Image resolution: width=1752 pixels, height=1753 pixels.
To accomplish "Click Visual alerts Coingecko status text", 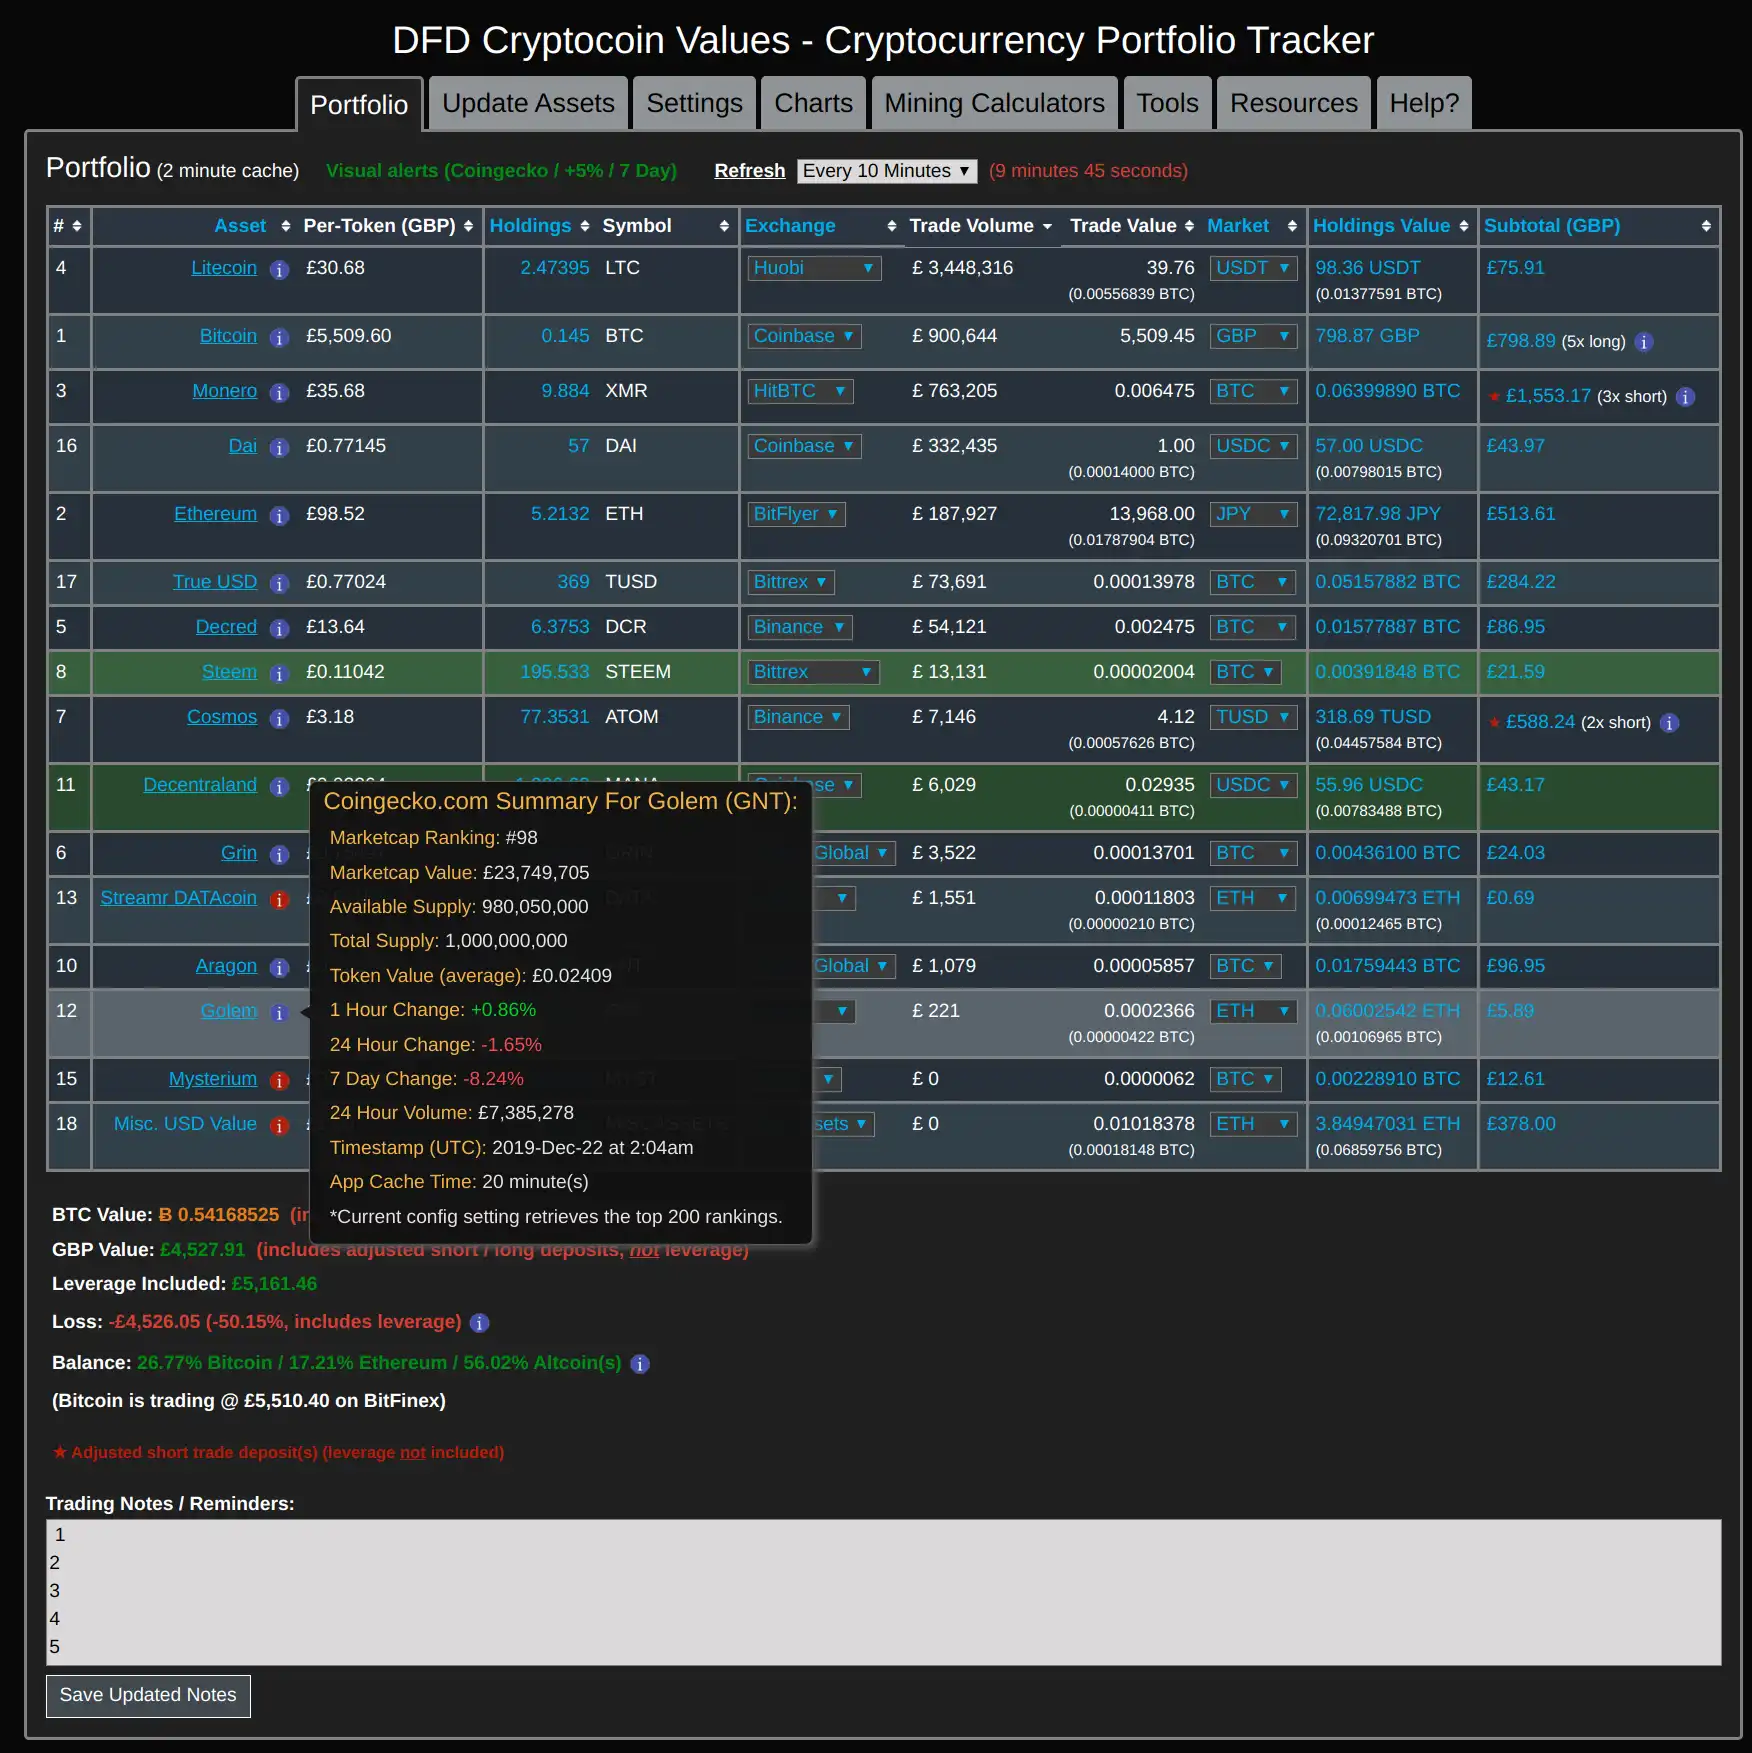I will pyautogui.click(x=501, y=171).
